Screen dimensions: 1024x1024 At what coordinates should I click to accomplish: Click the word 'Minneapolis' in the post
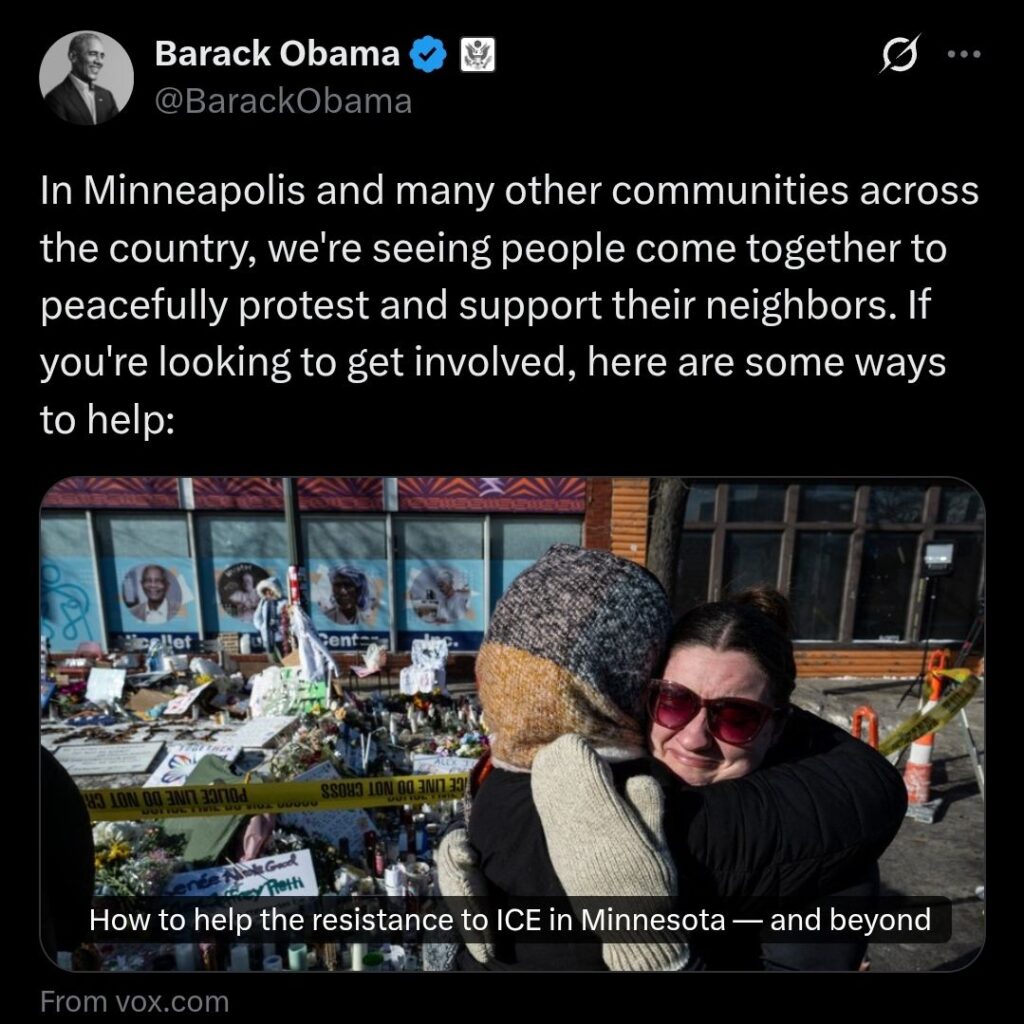tap(194, 191)
